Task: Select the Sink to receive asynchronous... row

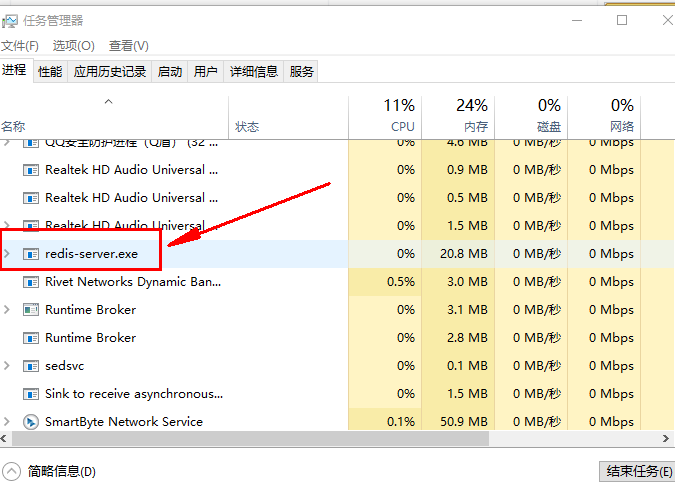Action: coord(338,394)
